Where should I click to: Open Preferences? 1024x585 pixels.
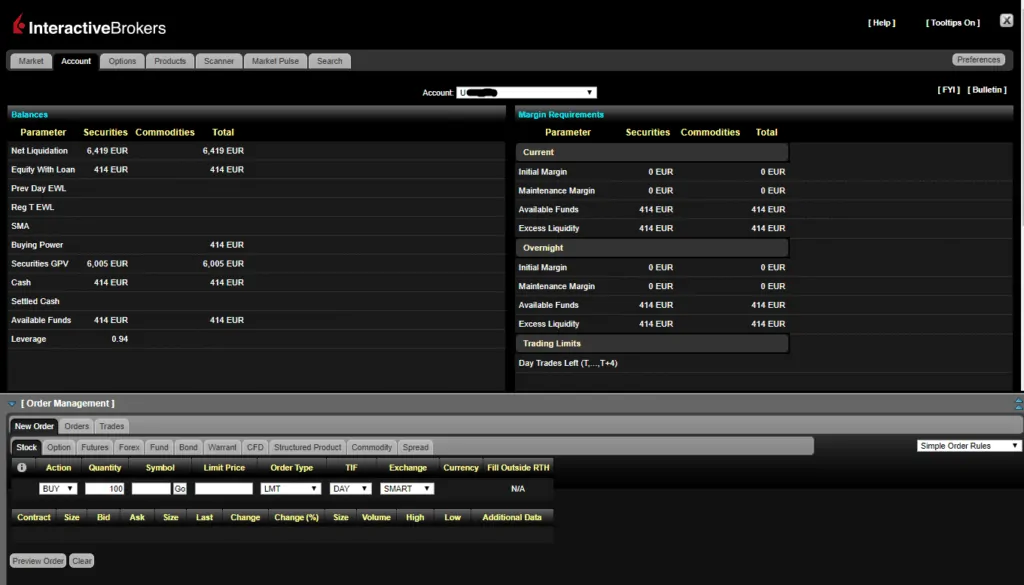click(978, 59)
